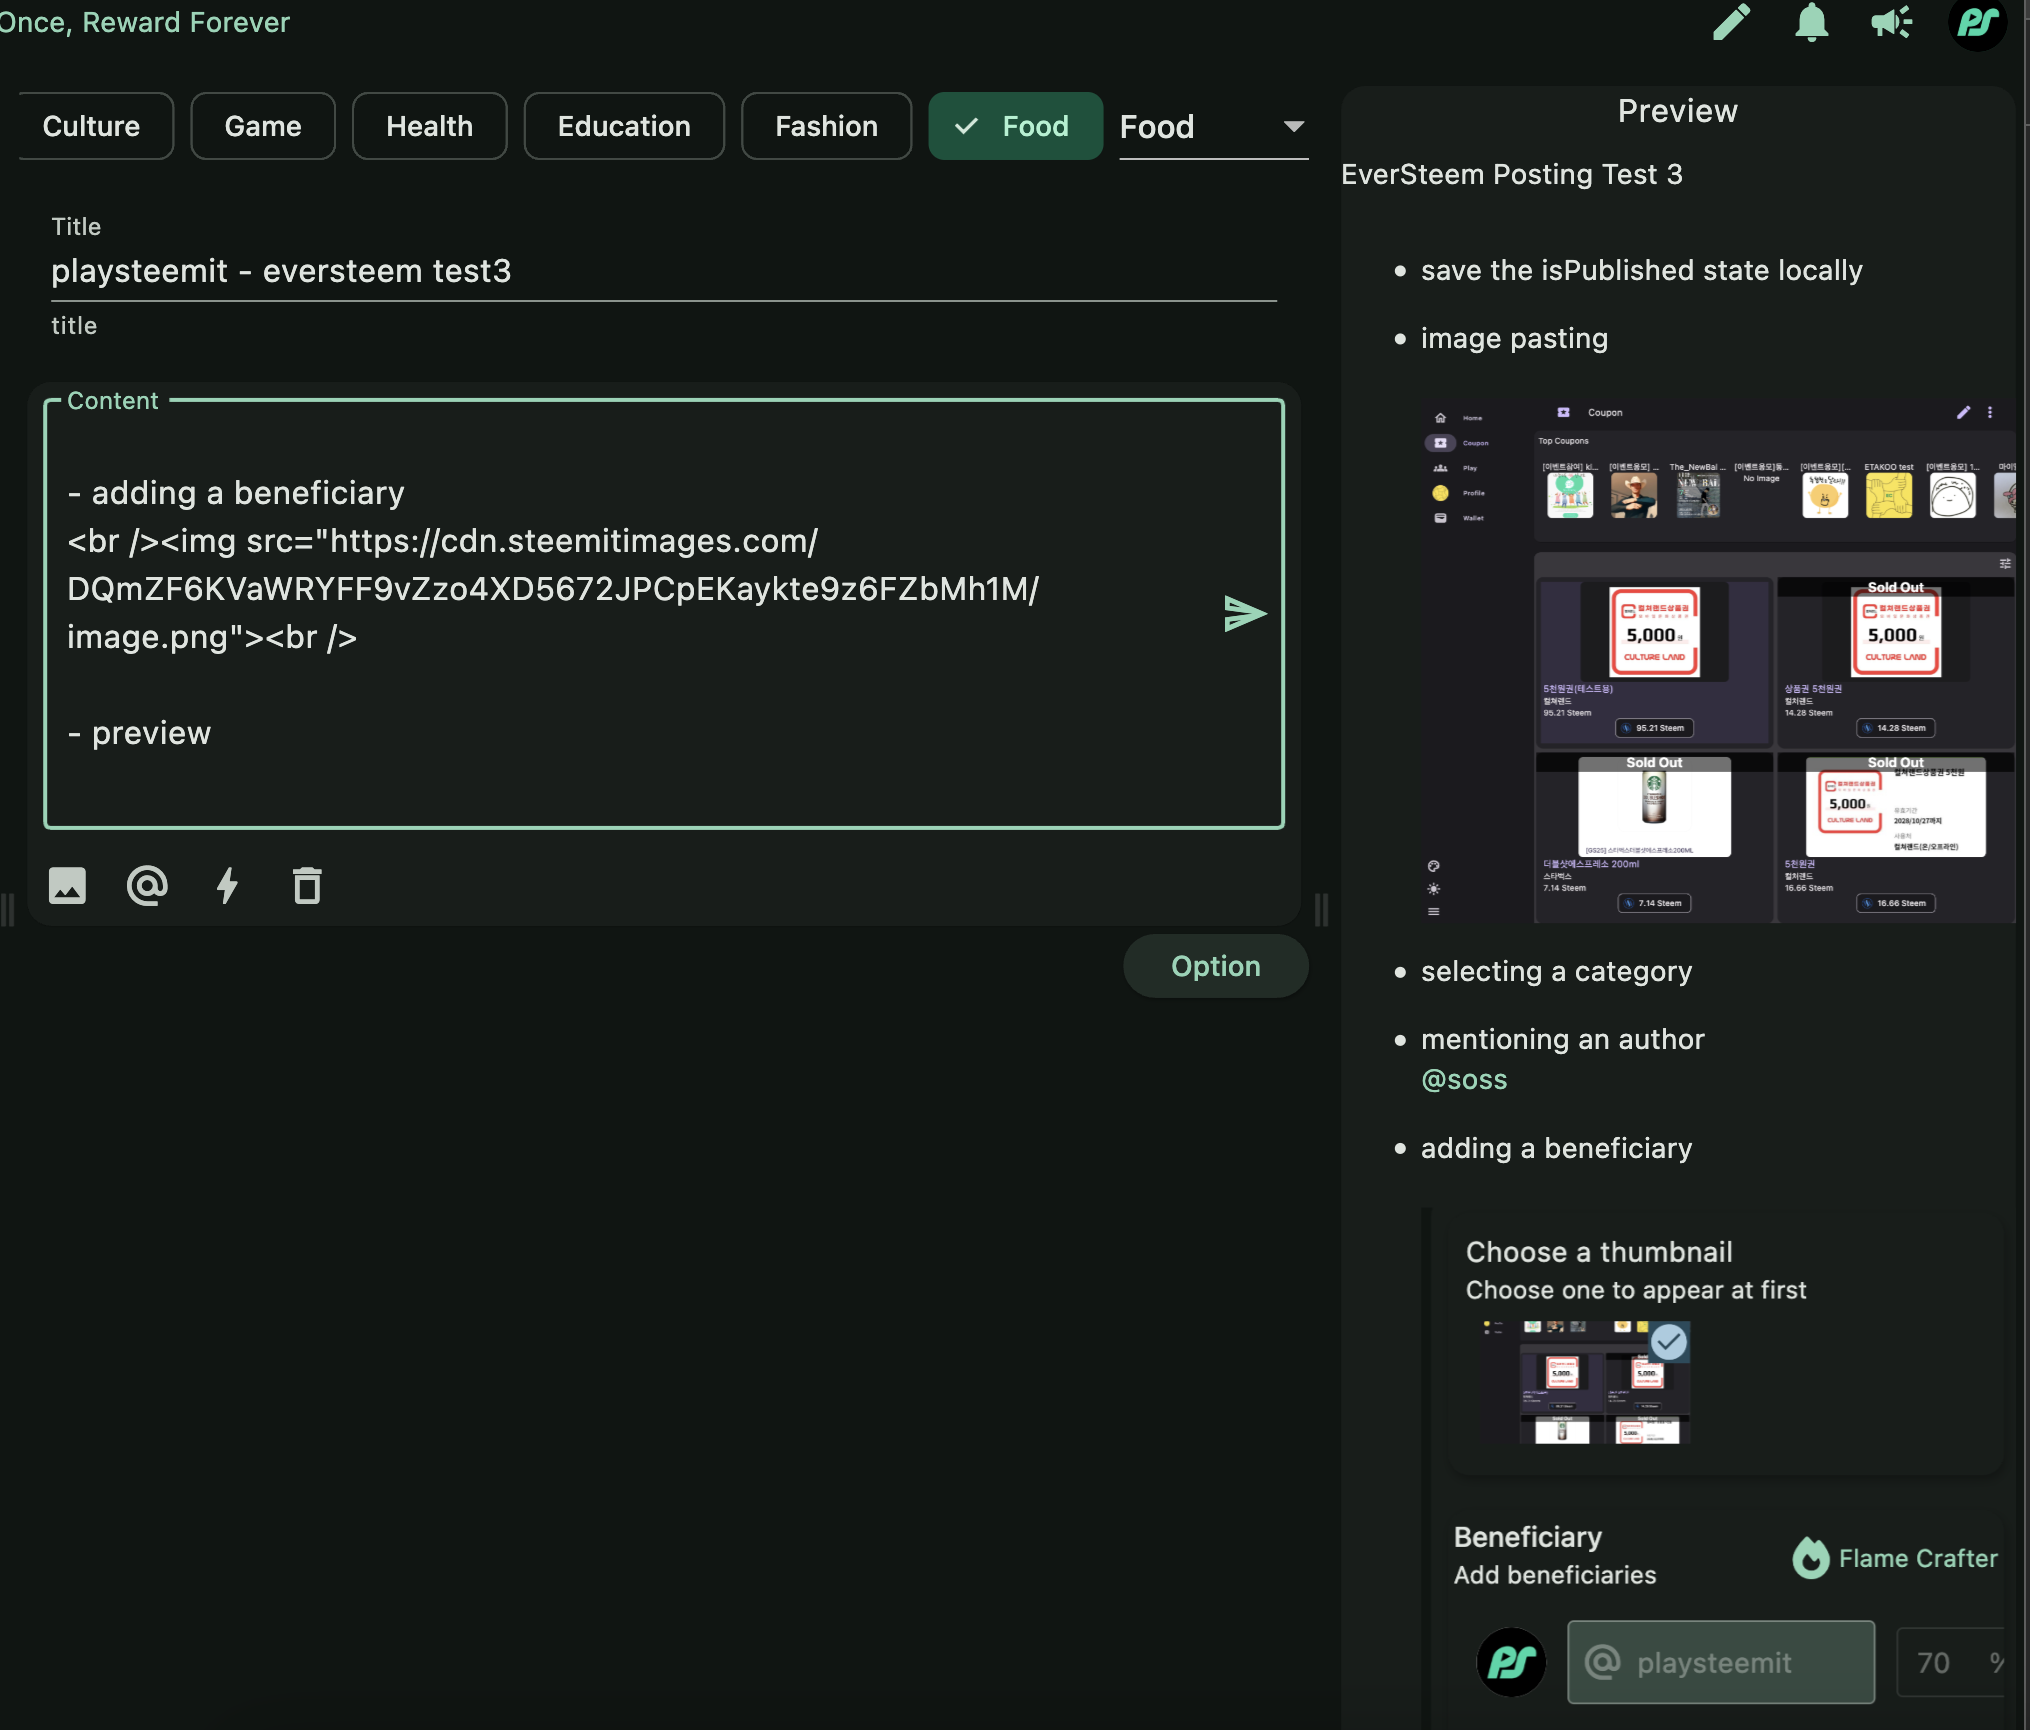
Task: Click the Food dropdown arrow
Action: tap(1293, 127)
